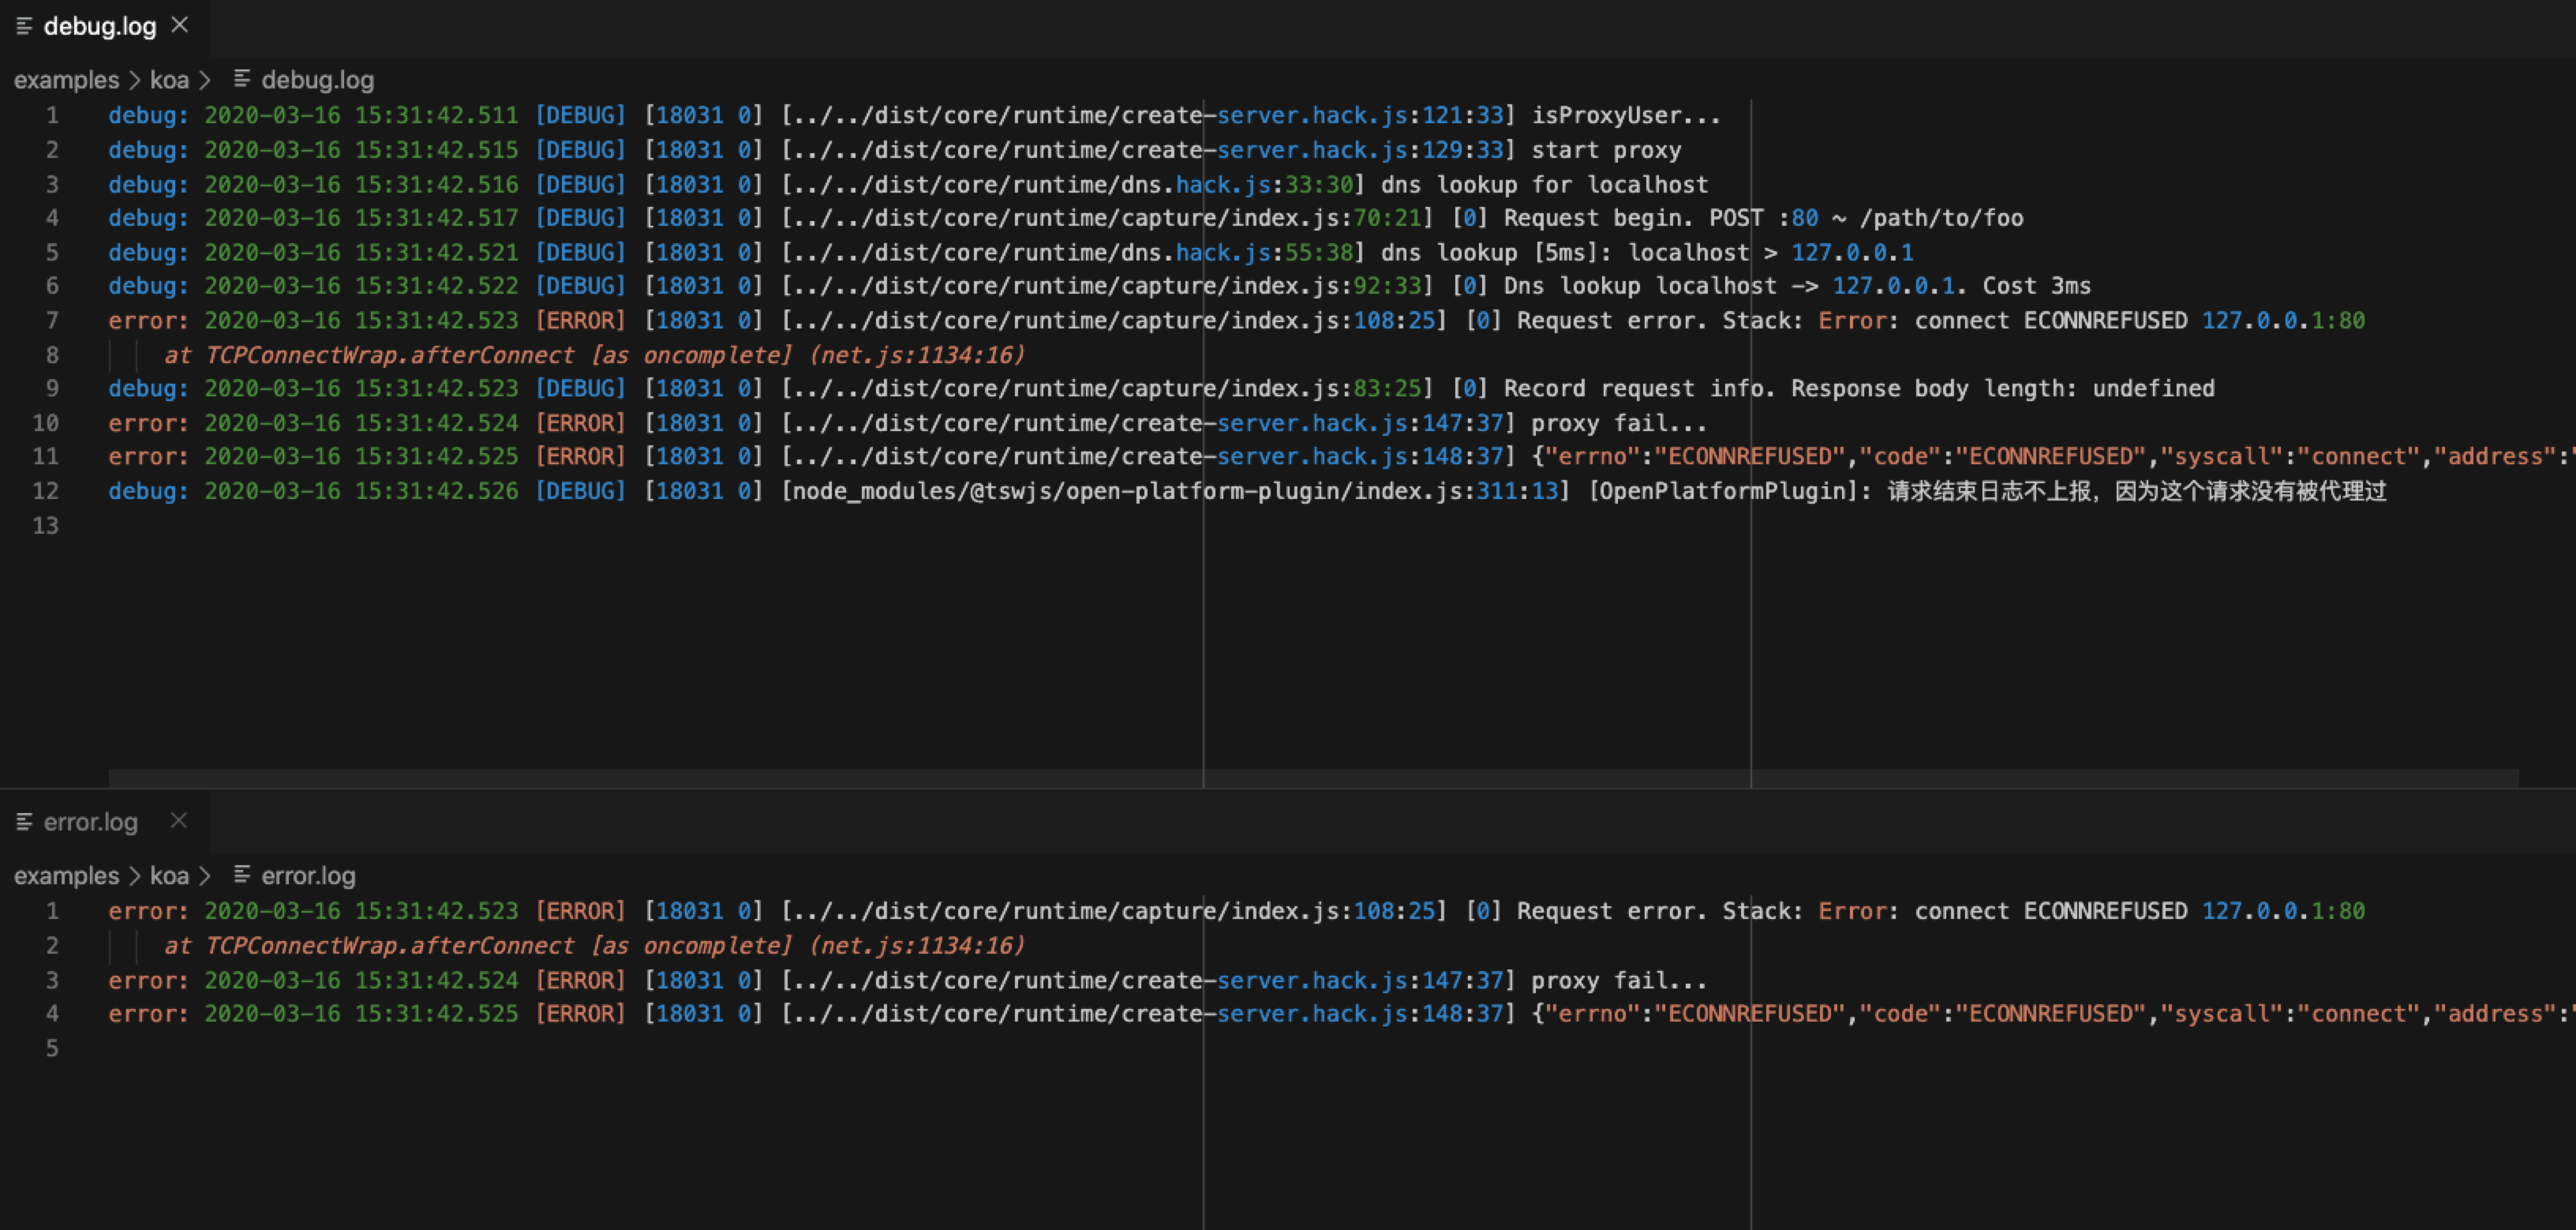Click file icon on debug.log tab

25,26
